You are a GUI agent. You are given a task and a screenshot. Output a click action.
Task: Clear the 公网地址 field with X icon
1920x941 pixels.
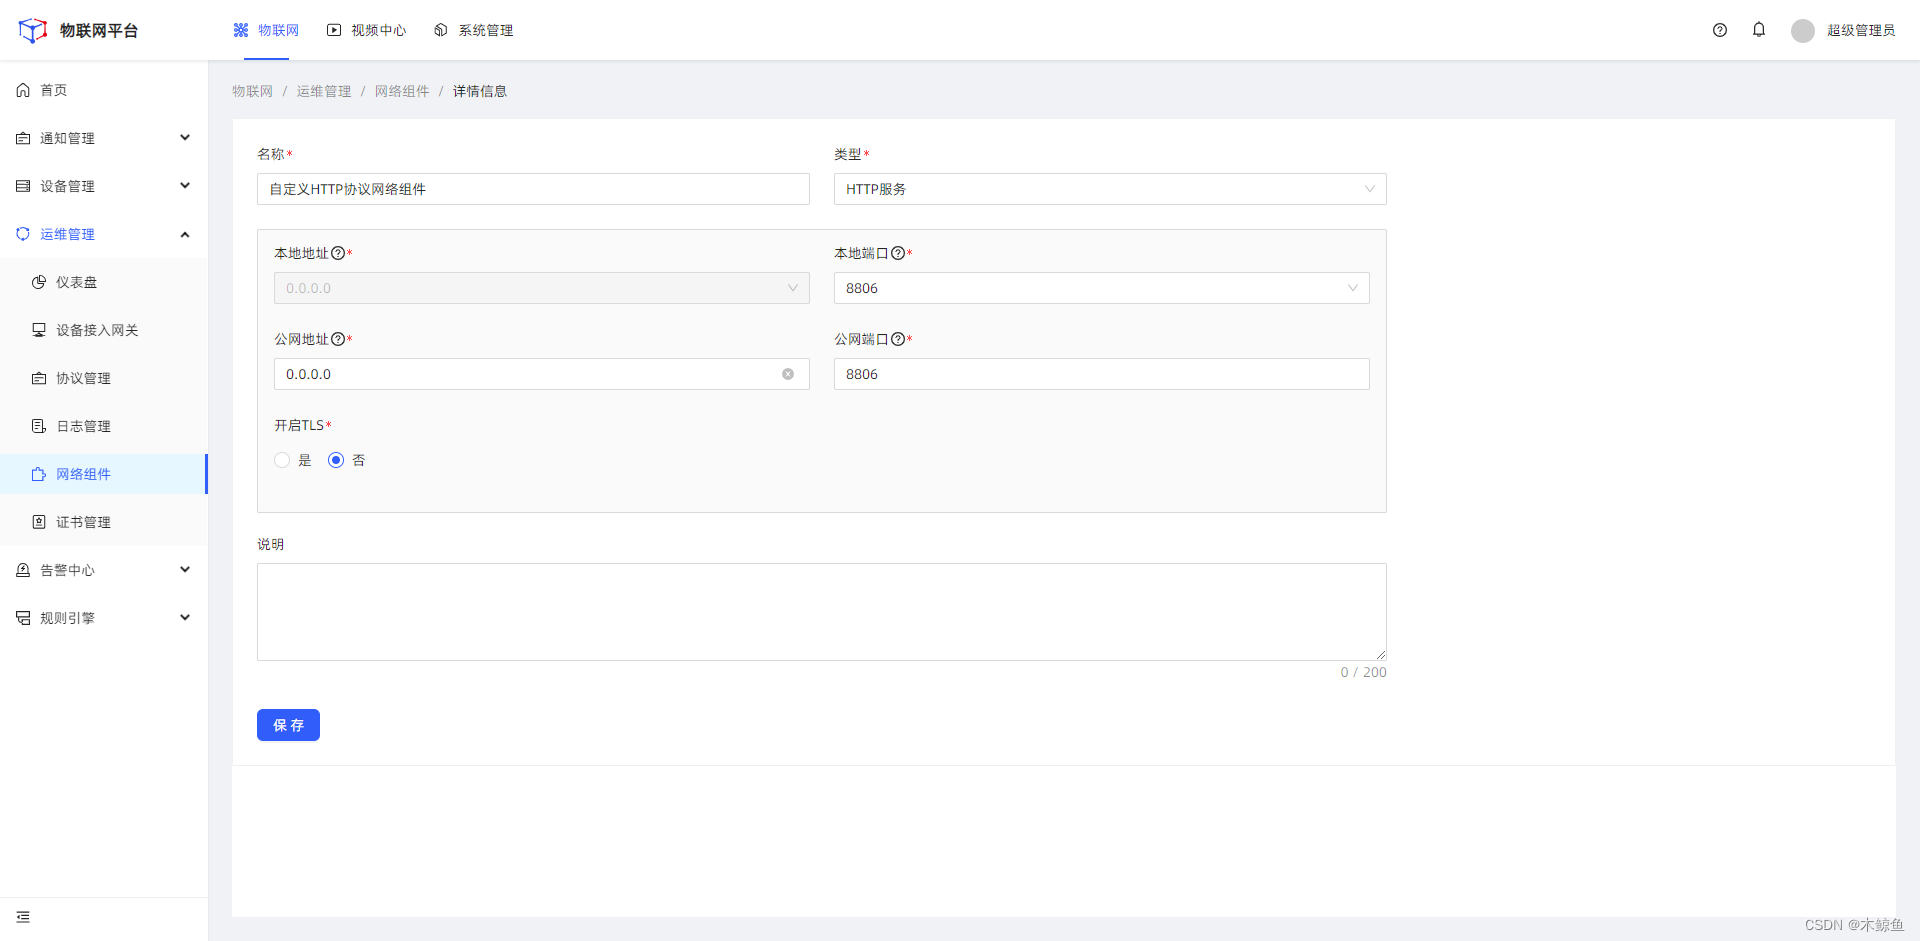tap(788, 374)
